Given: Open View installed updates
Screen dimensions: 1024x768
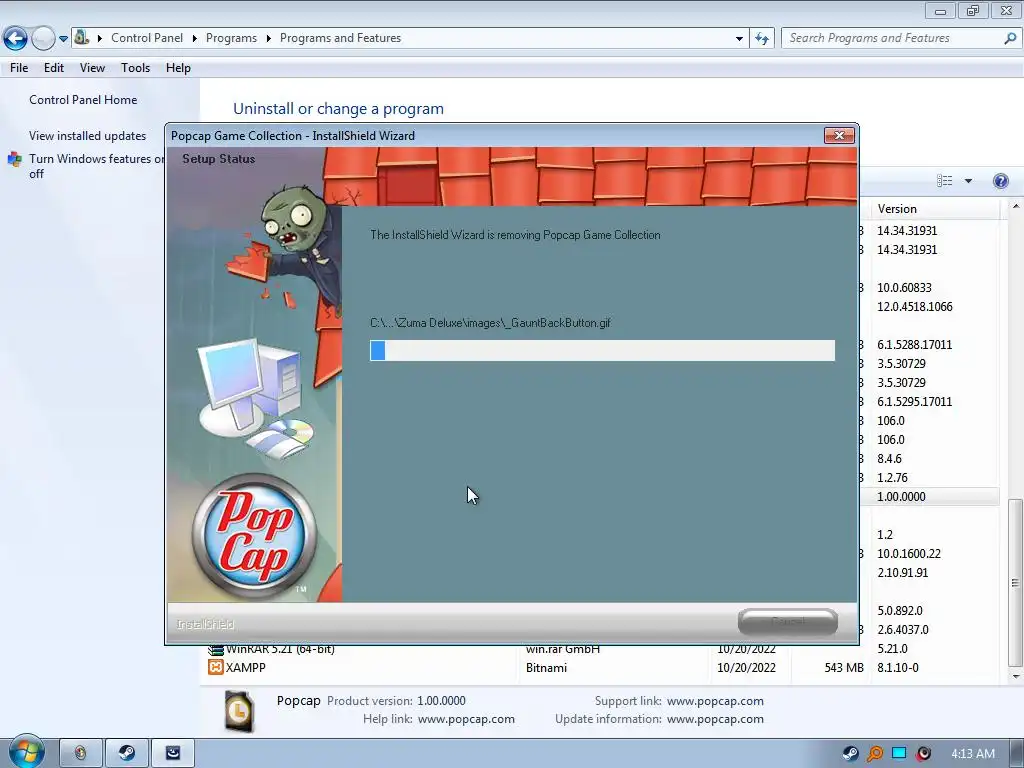Looking at the screenshot, I should 88,136.
